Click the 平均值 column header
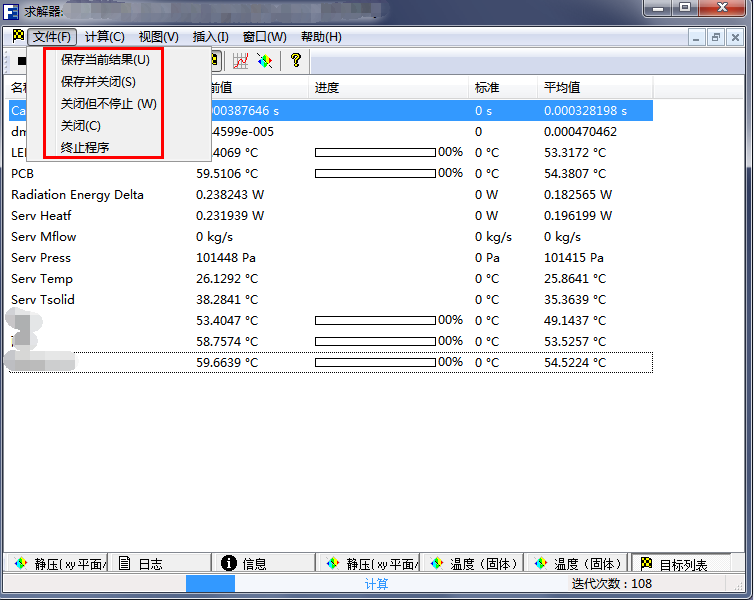The width and height of the screenshot is (754, 600). [x=595, y=88]
